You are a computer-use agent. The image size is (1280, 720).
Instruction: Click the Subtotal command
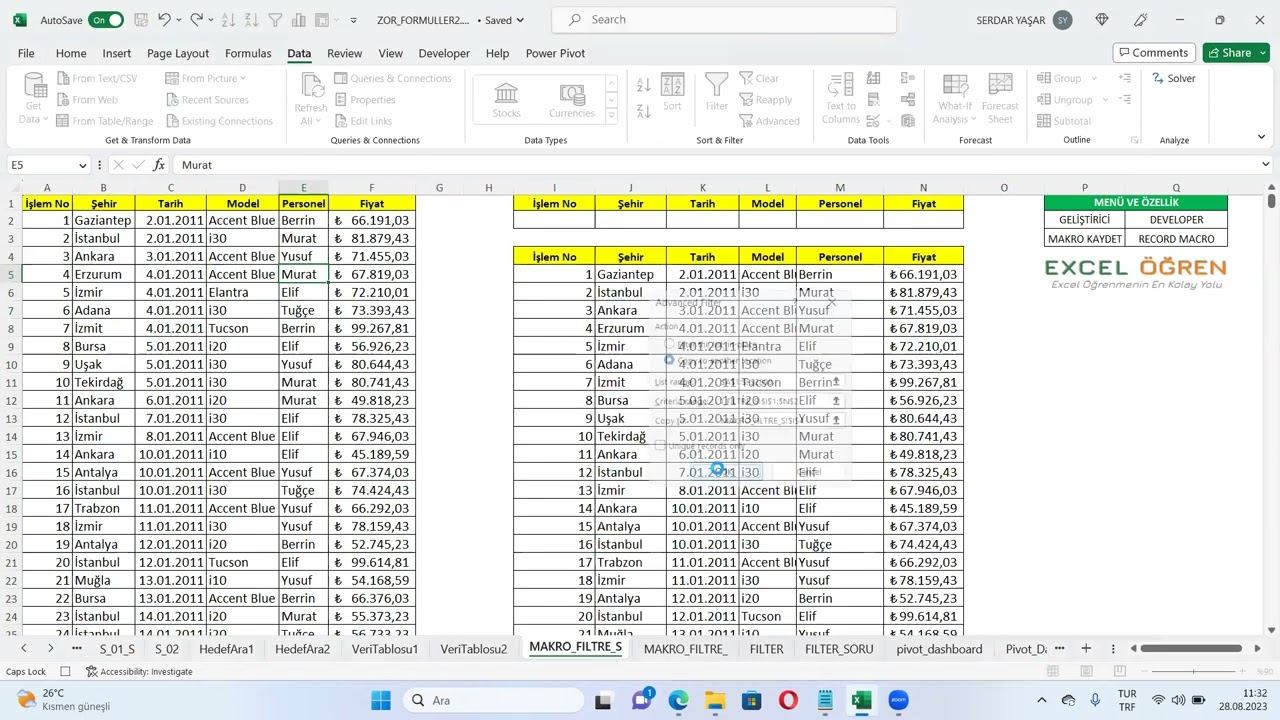coord(1064,121)
